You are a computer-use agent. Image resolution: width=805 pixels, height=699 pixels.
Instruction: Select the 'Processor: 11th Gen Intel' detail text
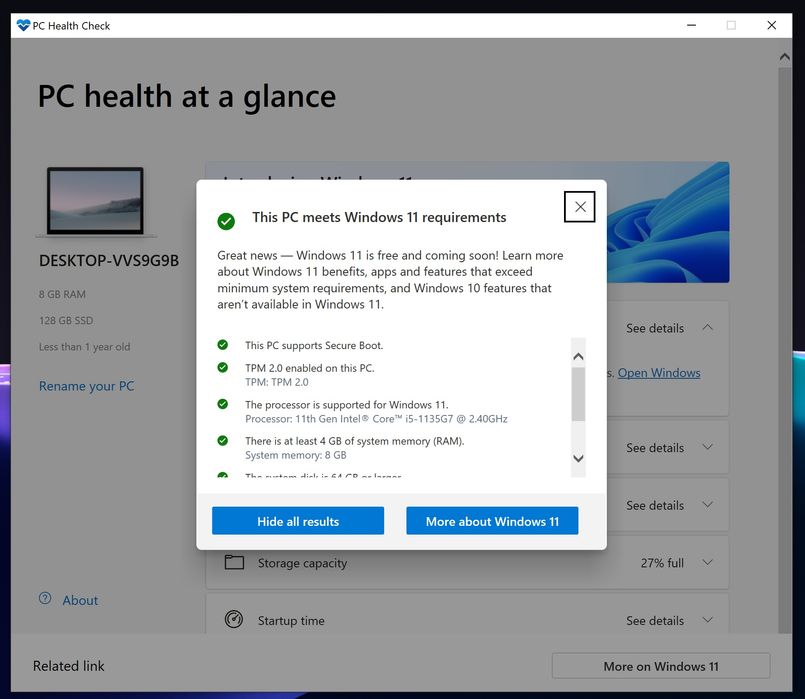coord(376,419)
